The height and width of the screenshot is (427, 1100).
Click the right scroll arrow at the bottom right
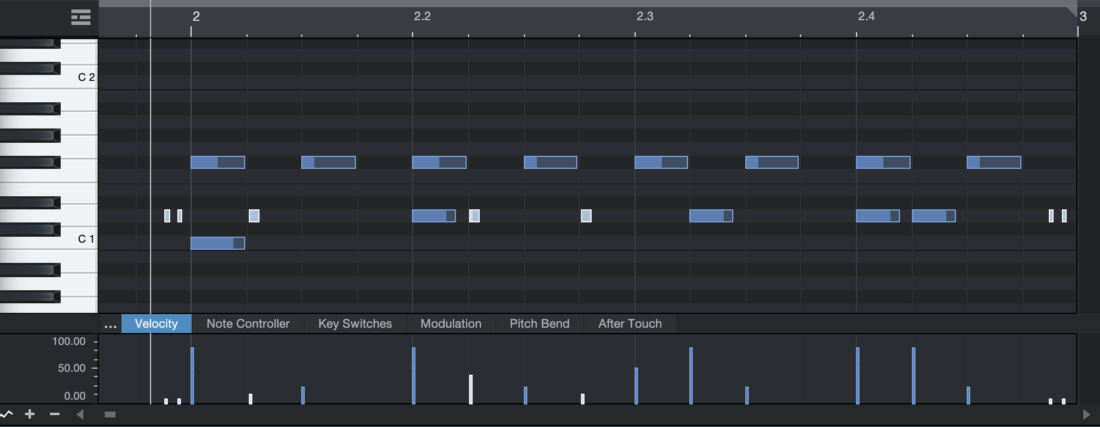(x=1088, y=414)
